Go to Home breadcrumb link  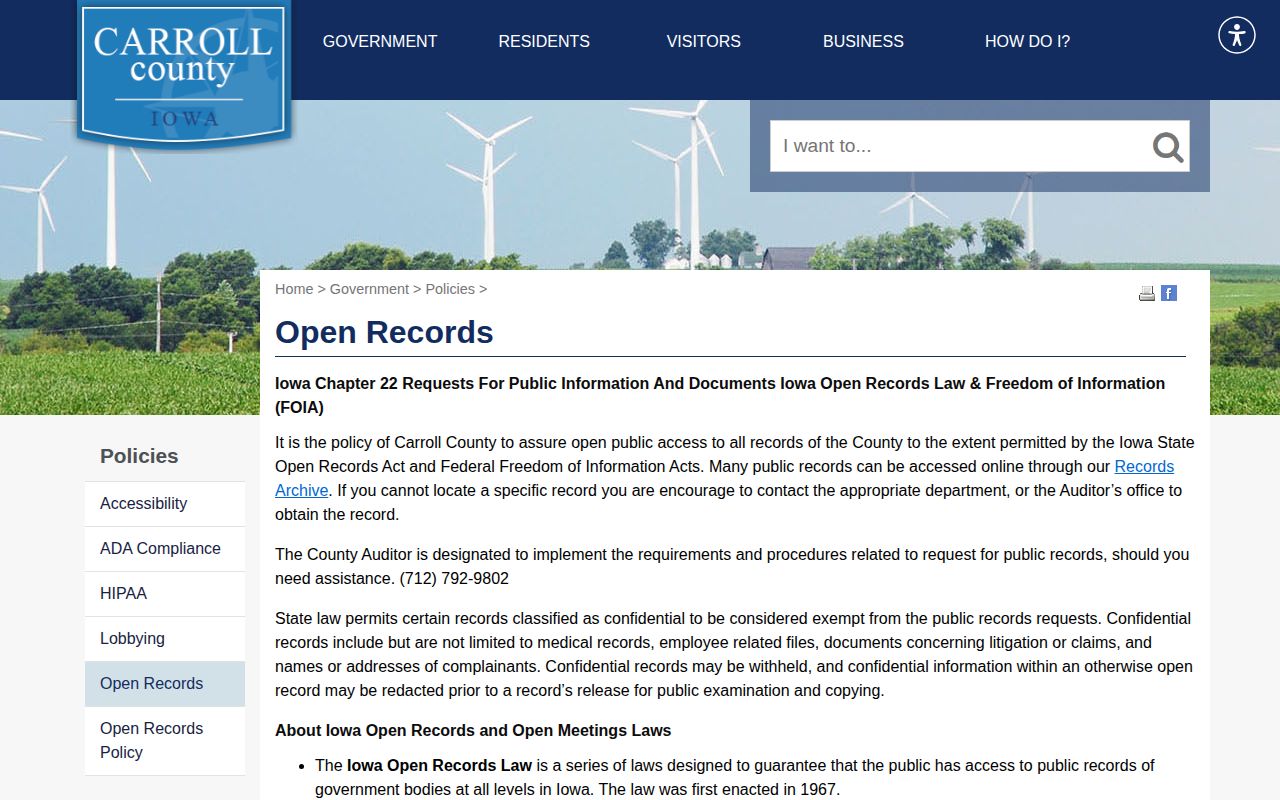tap(294, 289)
